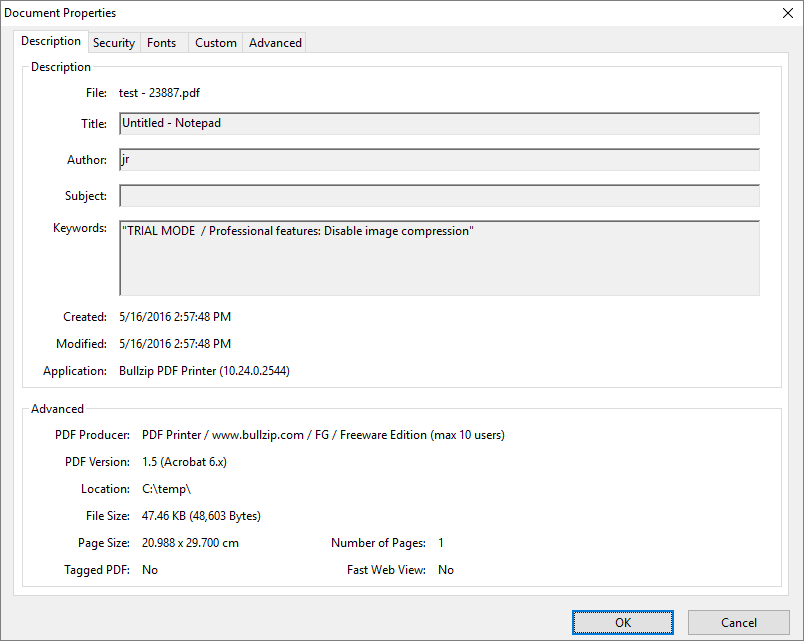This screenshot has height=641, width=804.
Task: Click the Location path C:\temp\
Action: 167,489
